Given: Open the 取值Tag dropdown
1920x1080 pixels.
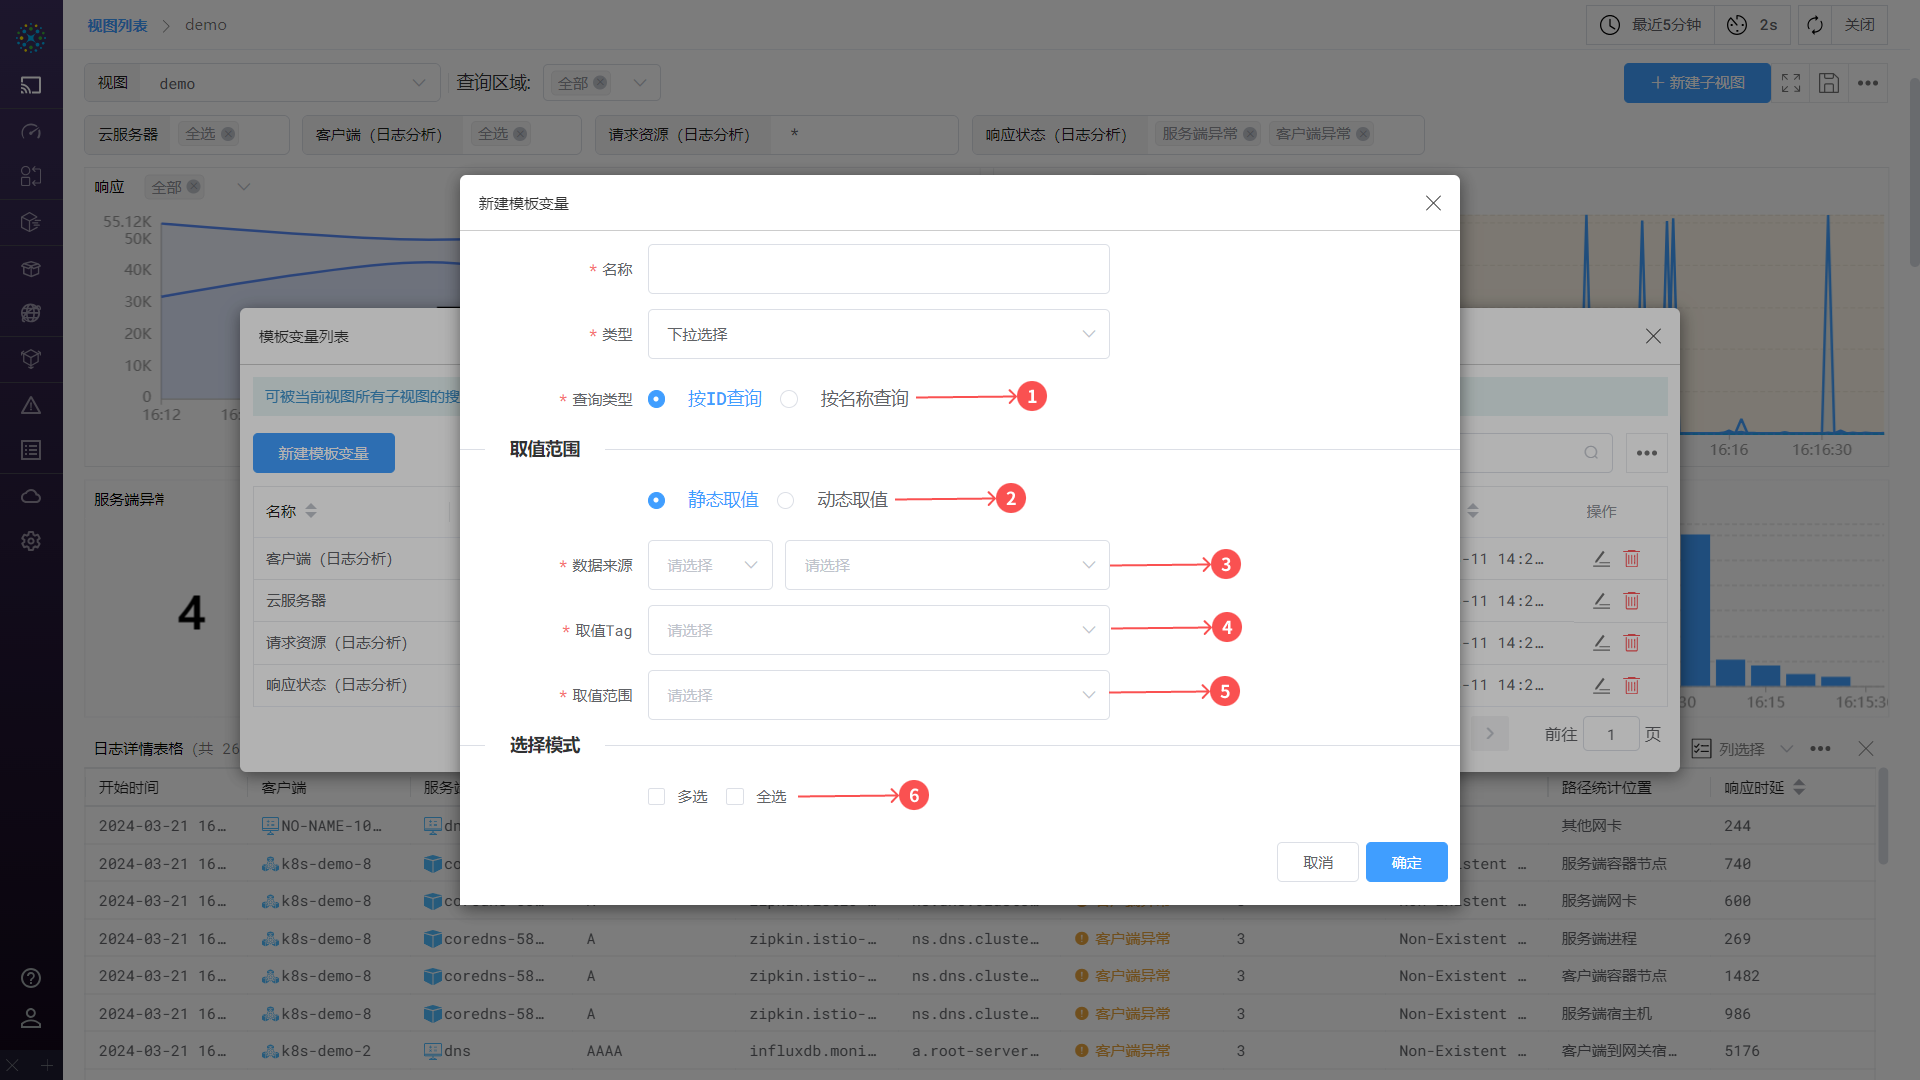Looking at the screenshot, I should 878,630.
